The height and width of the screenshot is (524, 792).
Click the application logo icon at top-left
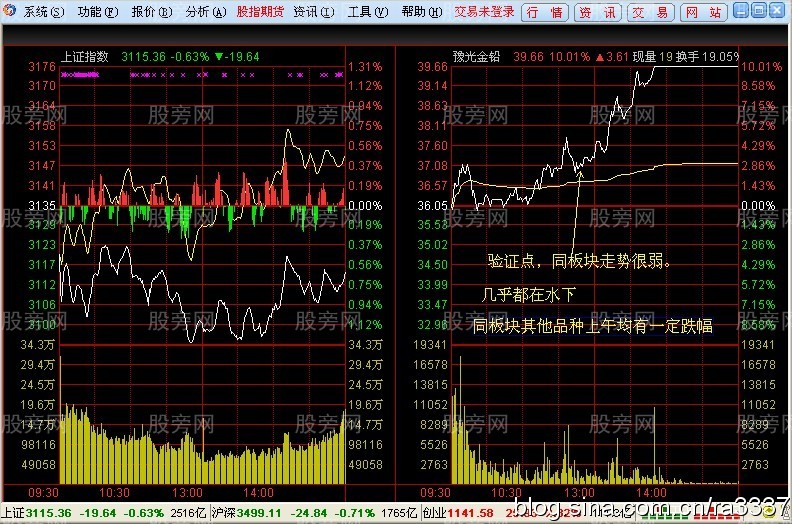click(x=9, y=10)
